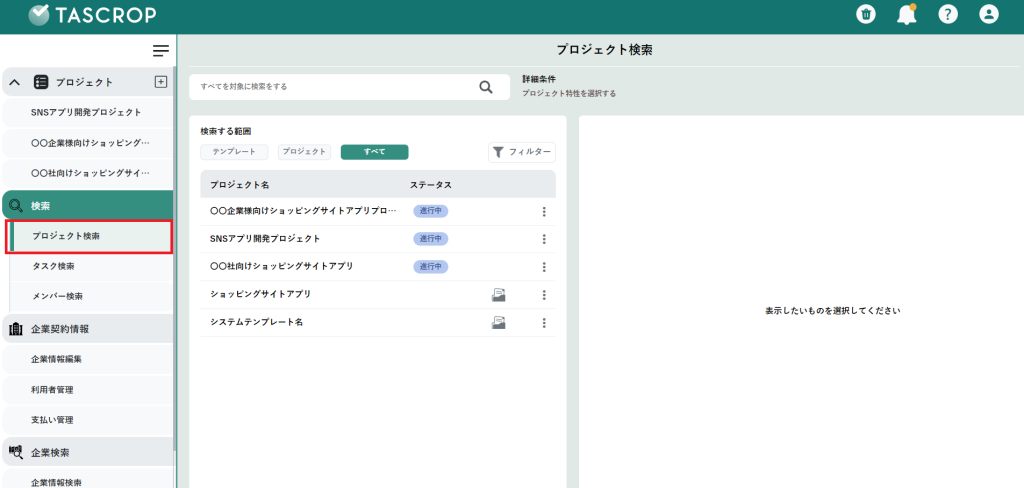
Task: Go to タスク検索 in sidebar
Action: tap(90, 267)
